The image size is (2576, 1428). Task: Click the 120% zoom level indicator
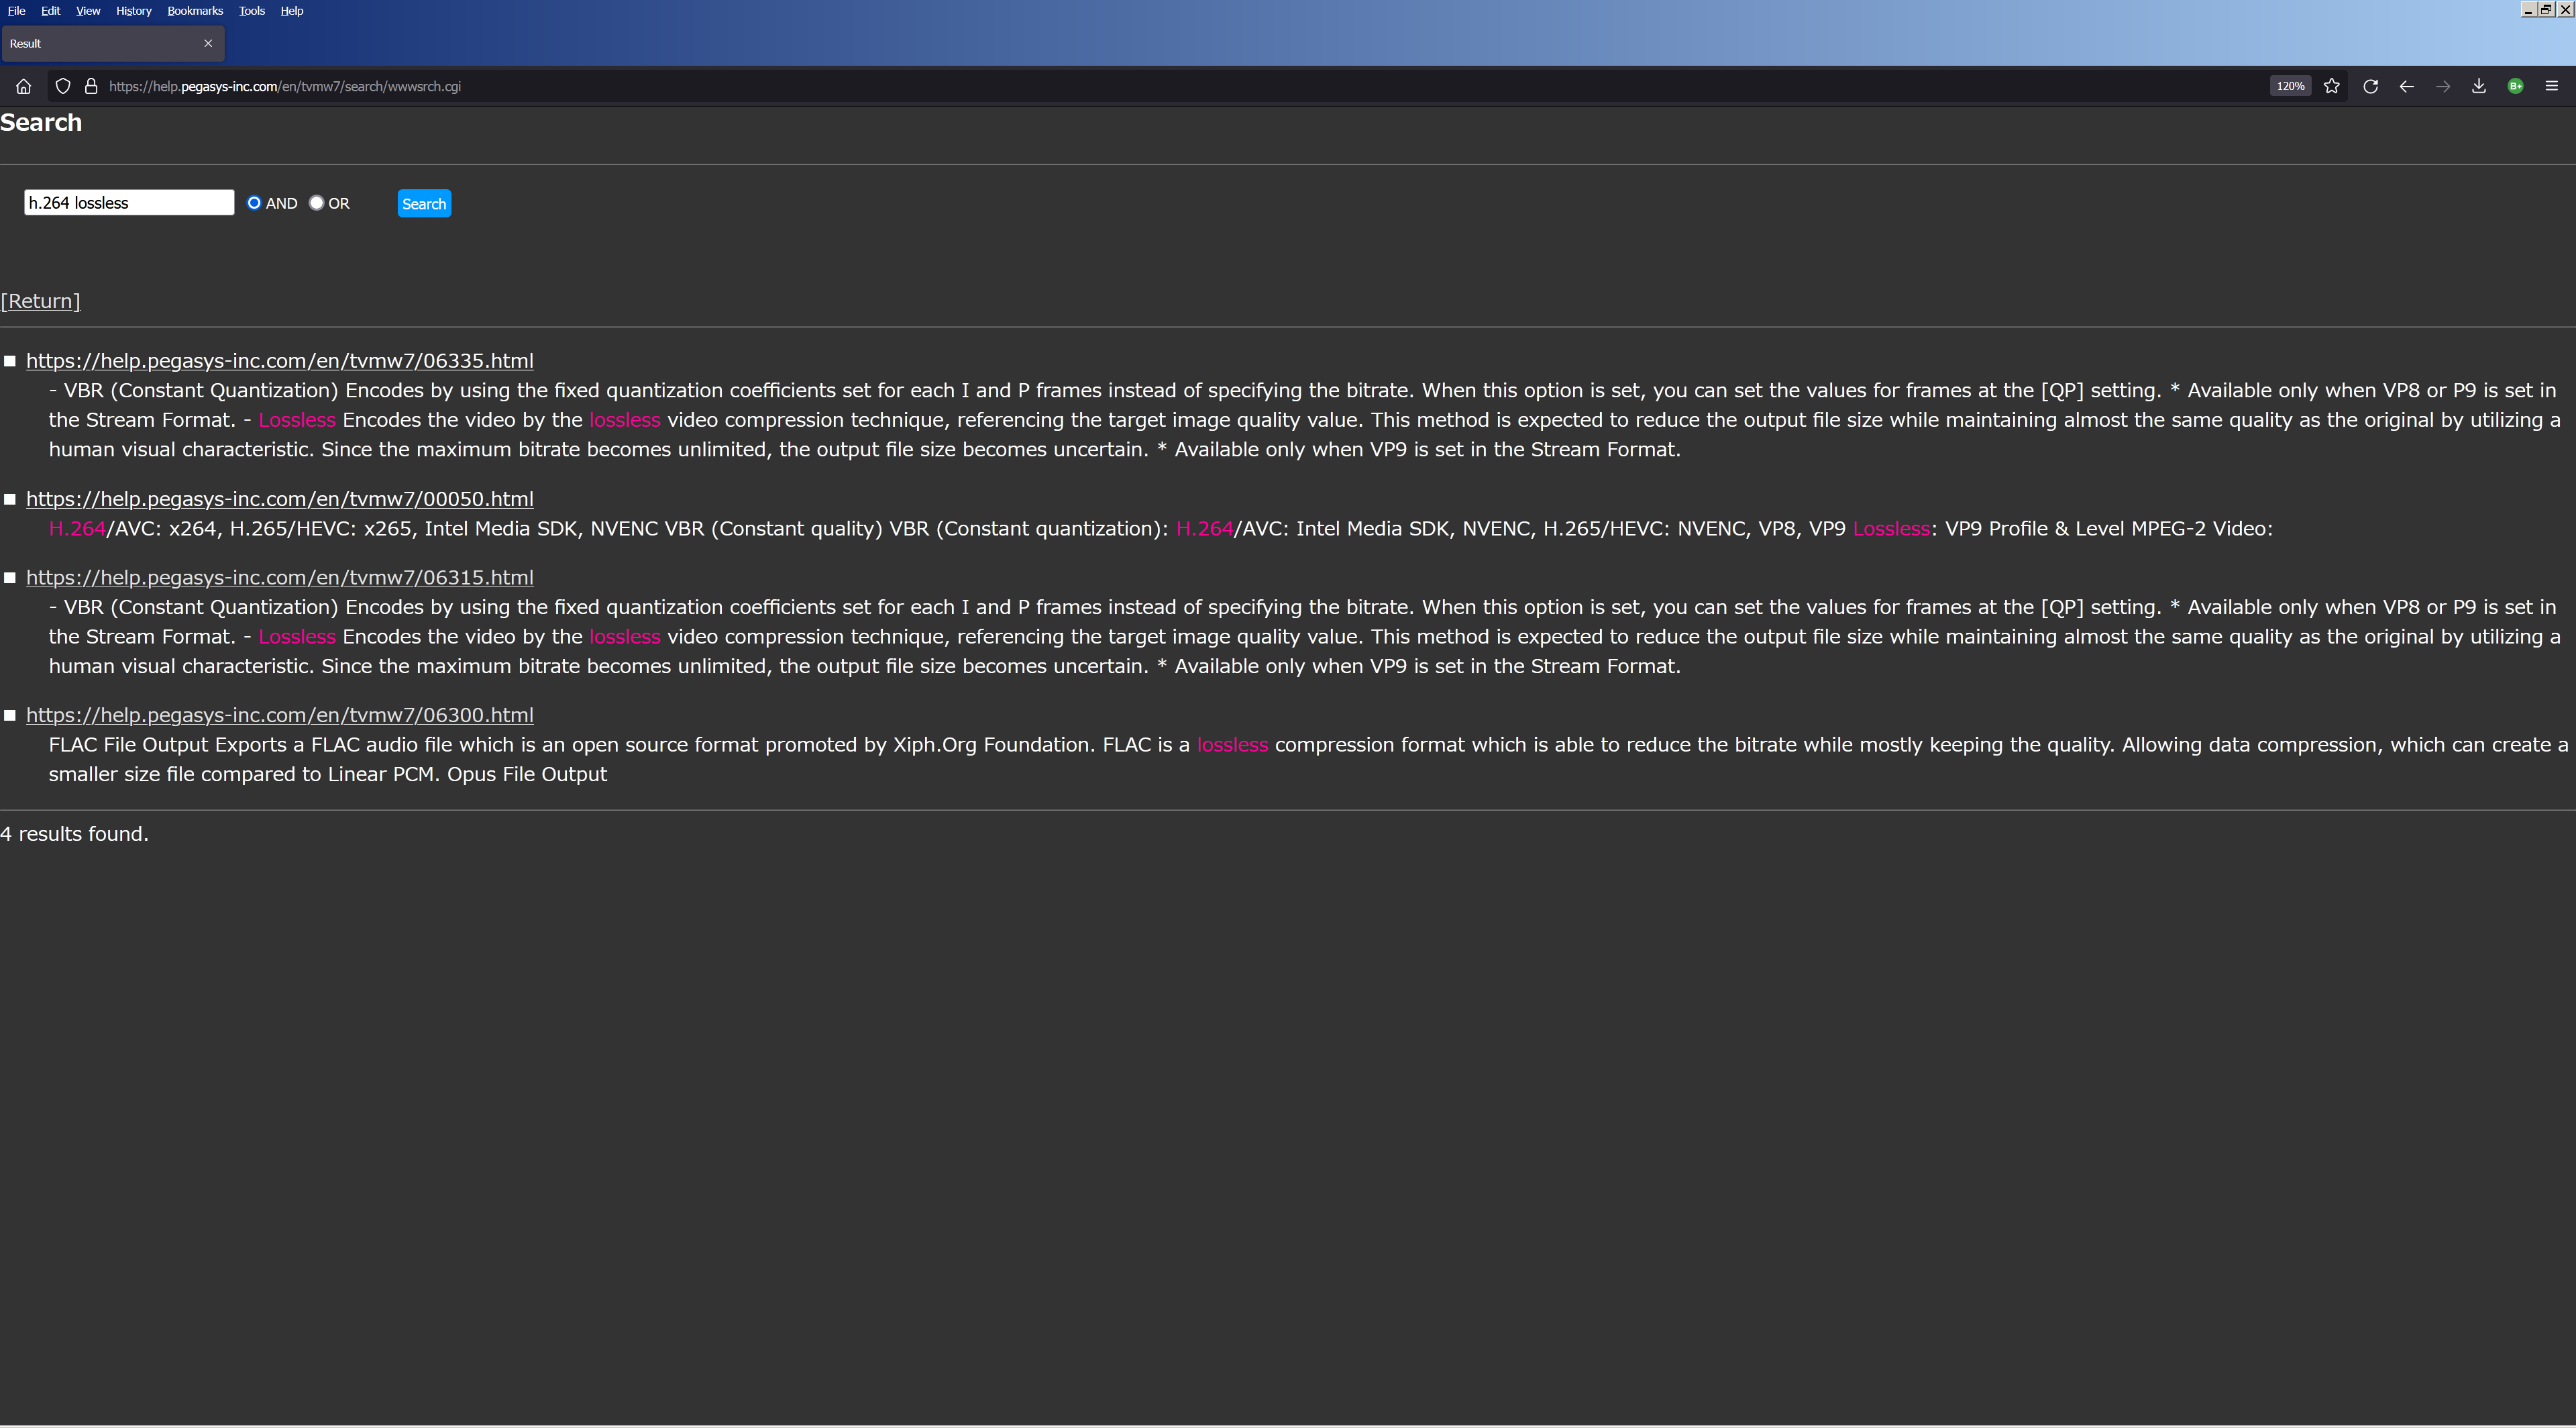(2290, 86)
